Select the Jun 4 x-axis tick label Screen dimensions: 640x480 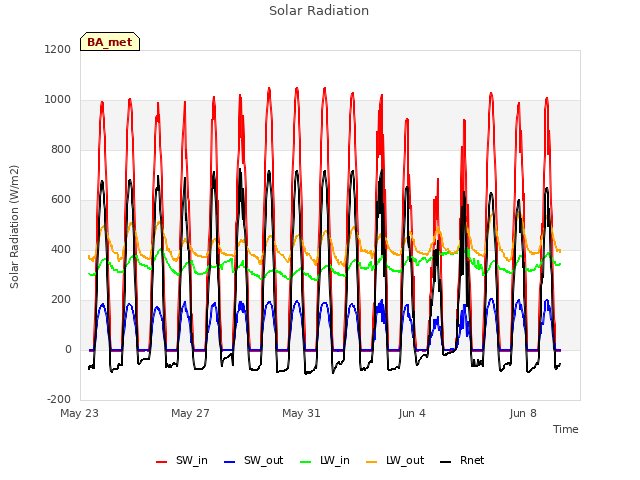coord(412,413)
